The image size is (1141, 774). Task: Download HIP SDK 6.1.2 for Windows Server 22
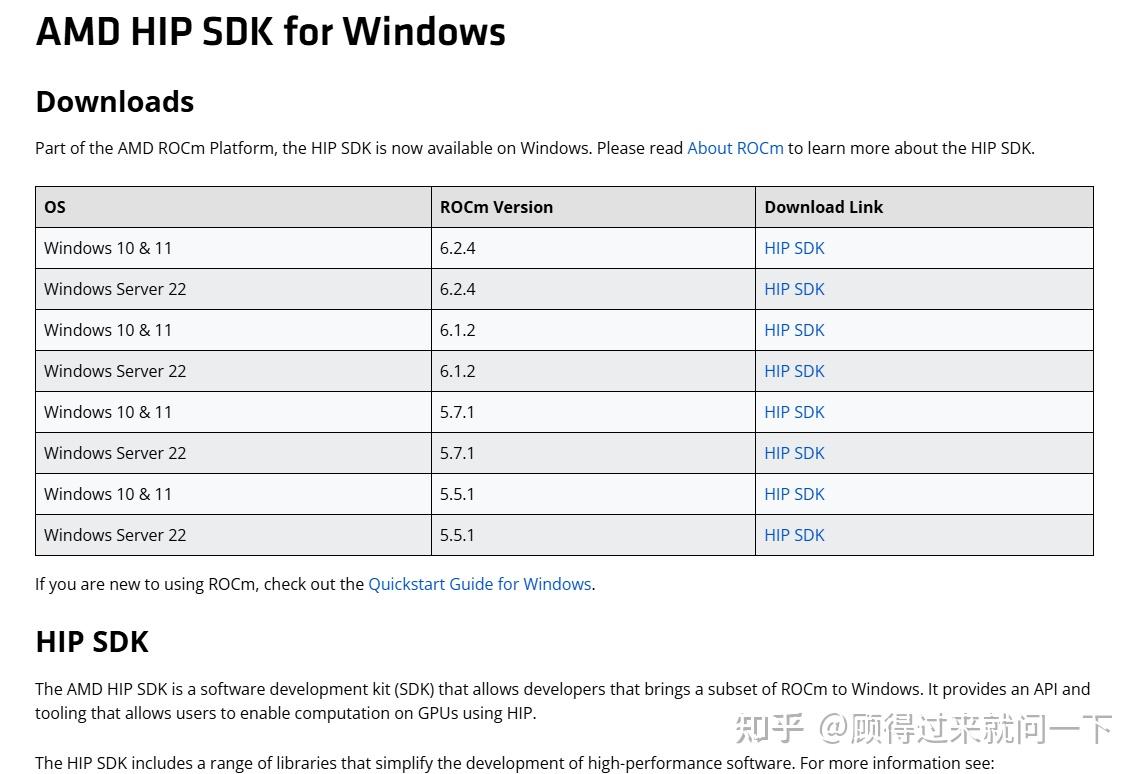tap(794, 371)
